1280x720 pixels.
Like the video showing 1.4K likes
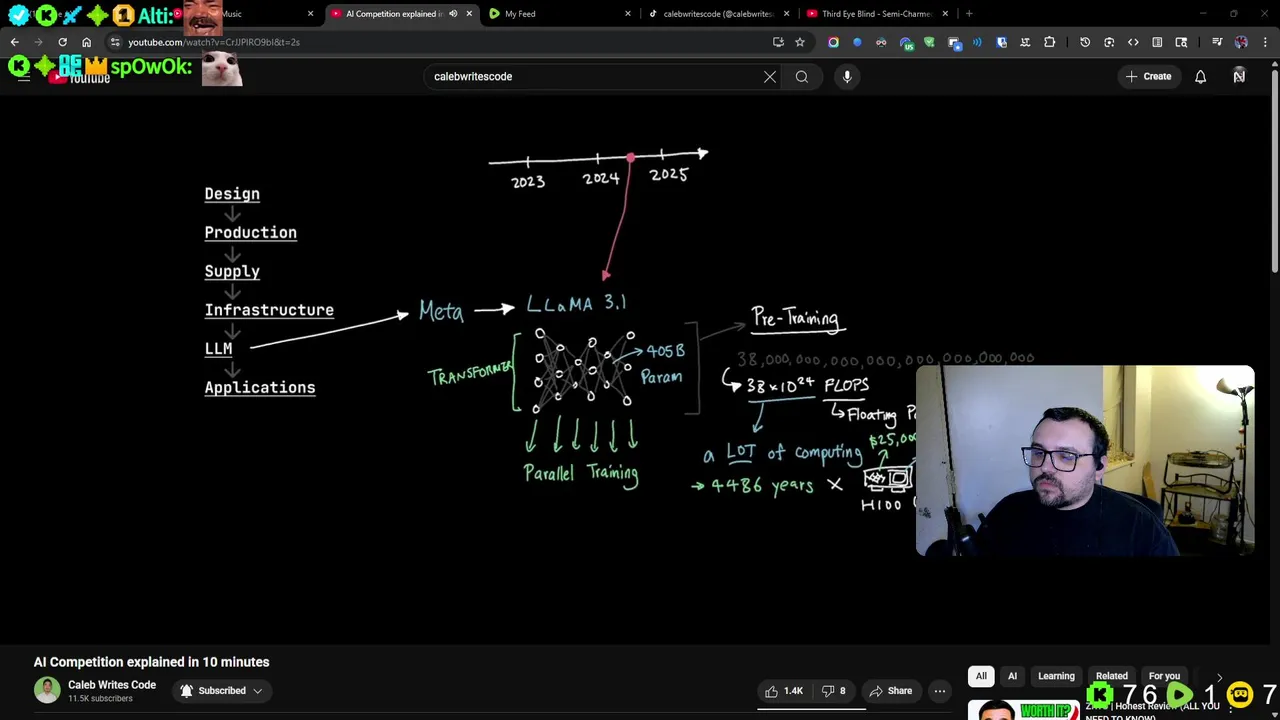tap(784, 691)
